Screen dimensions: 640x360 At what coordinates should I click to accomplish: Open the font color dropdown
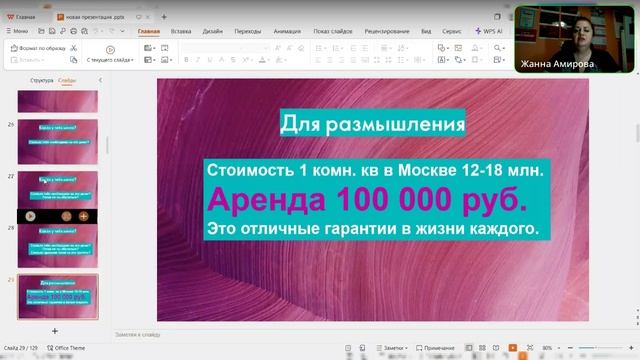(x=264, y=60)
